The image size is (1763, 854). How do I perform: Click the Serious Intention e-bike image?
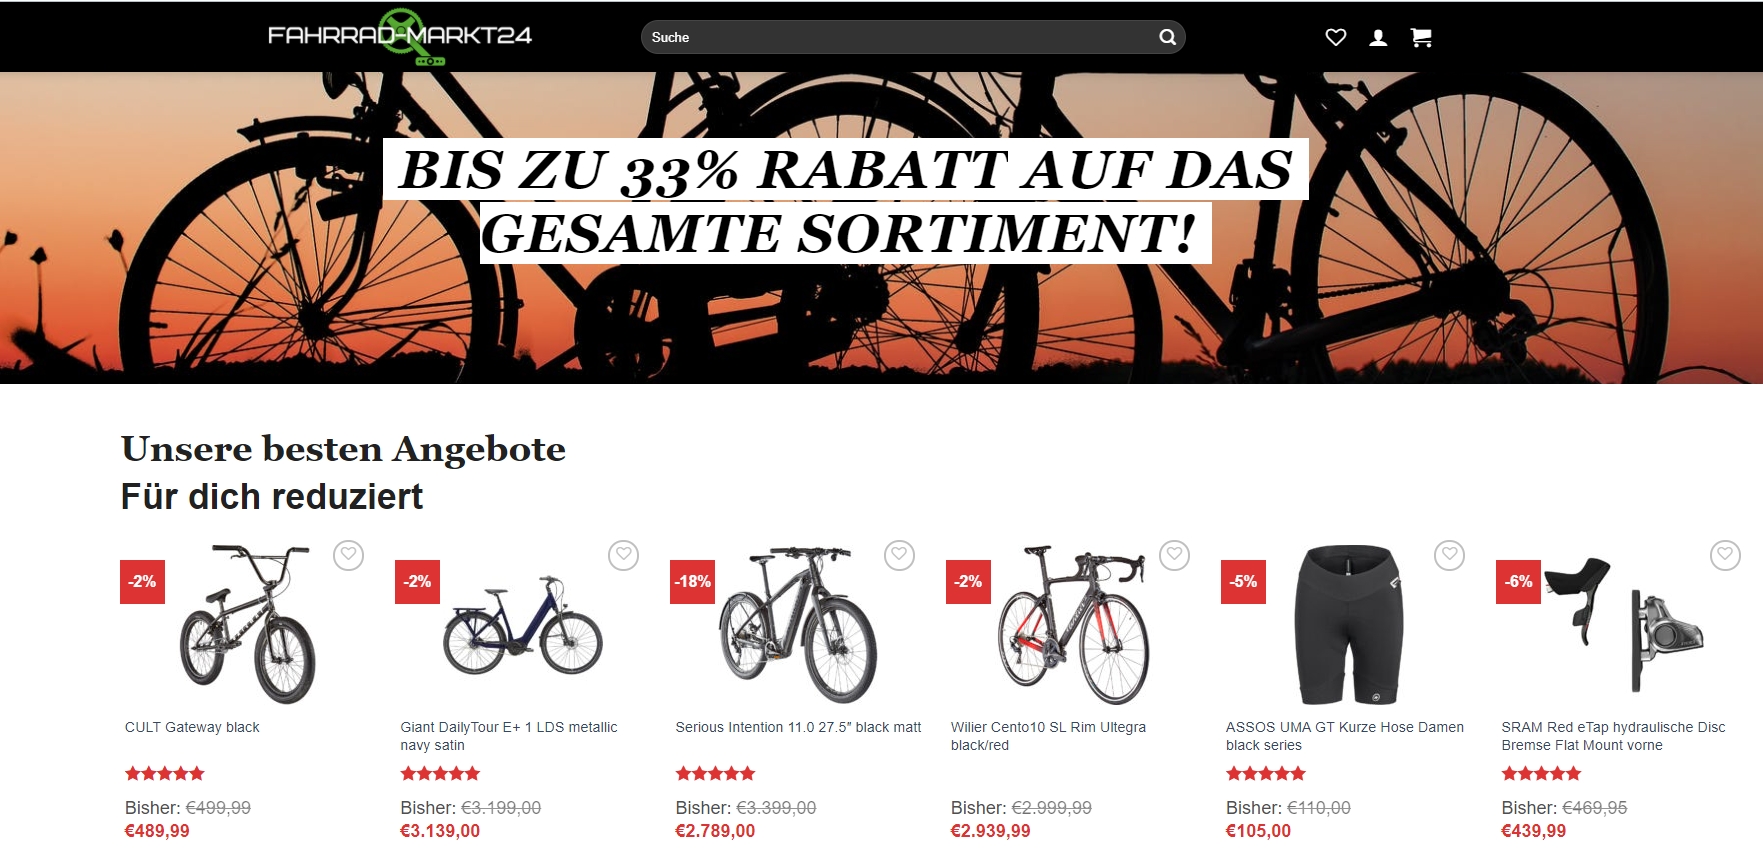(x=798, y=624)
